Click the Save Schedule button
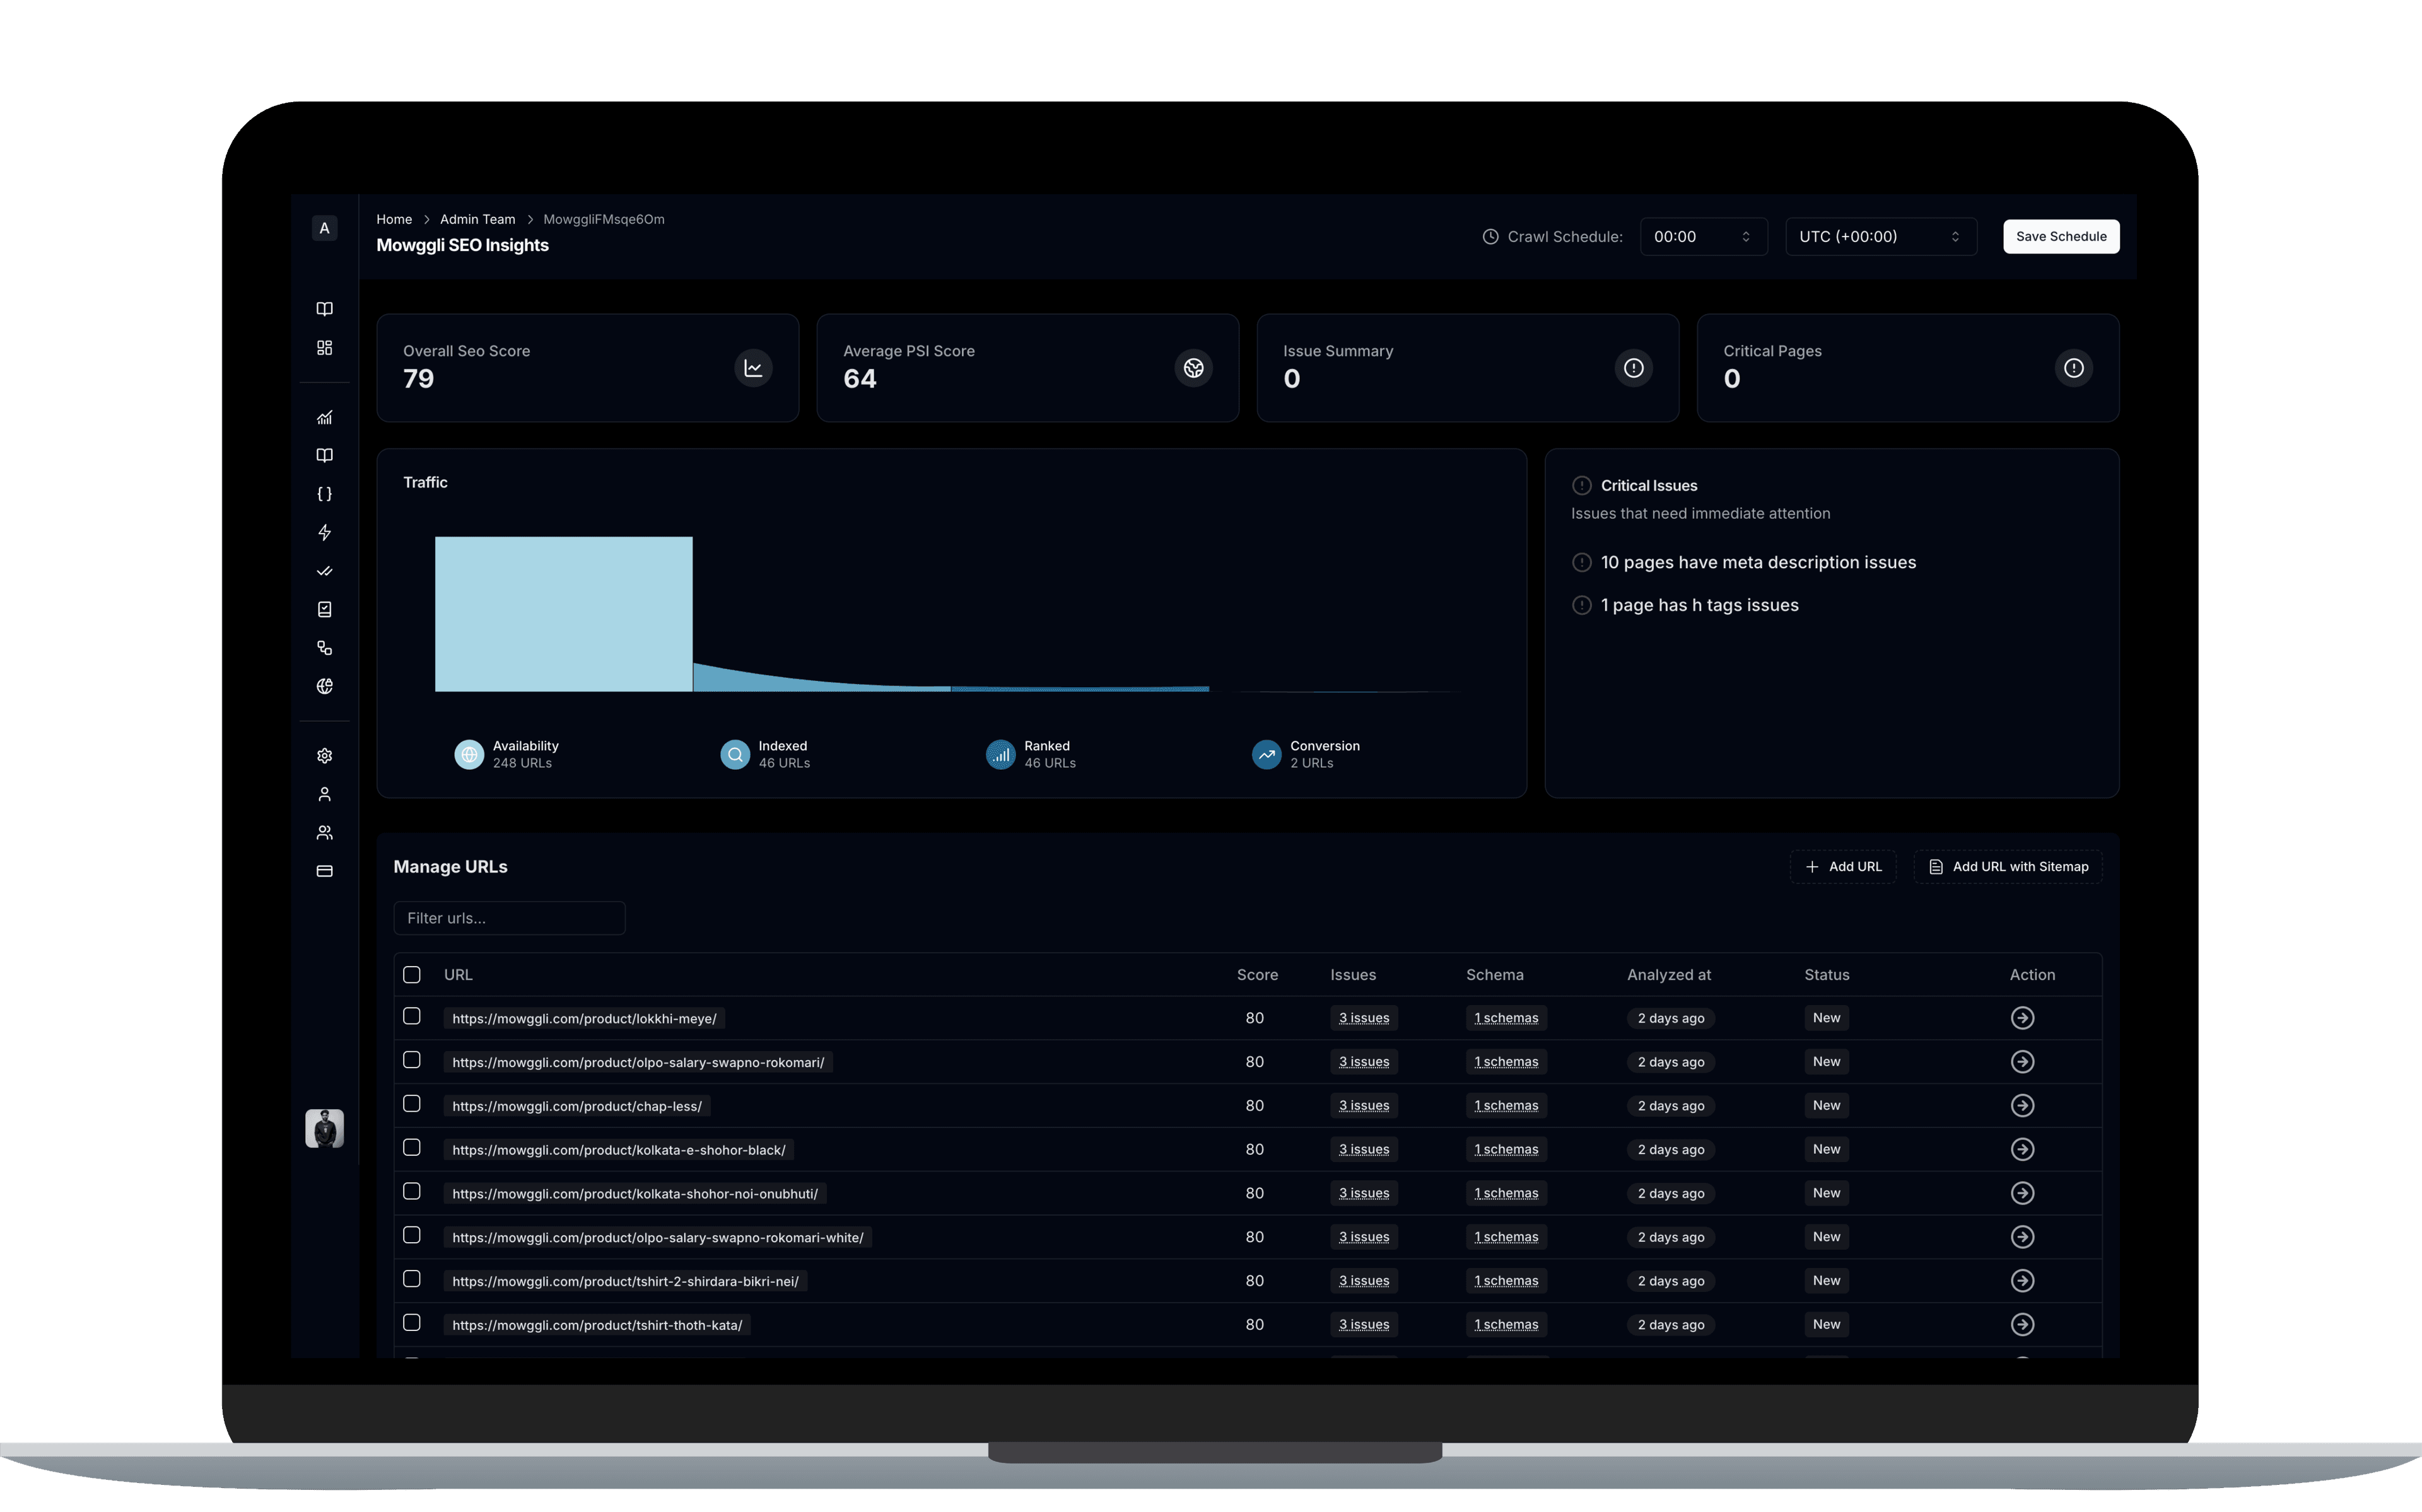This screenshot has width=2422, height=1512. [x=2060, y=237]
